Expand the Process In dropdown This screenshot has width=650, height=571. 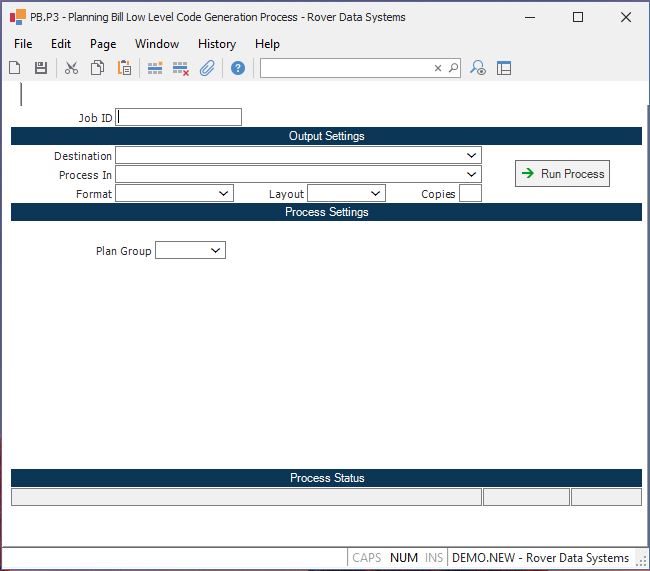pos(471,175)
